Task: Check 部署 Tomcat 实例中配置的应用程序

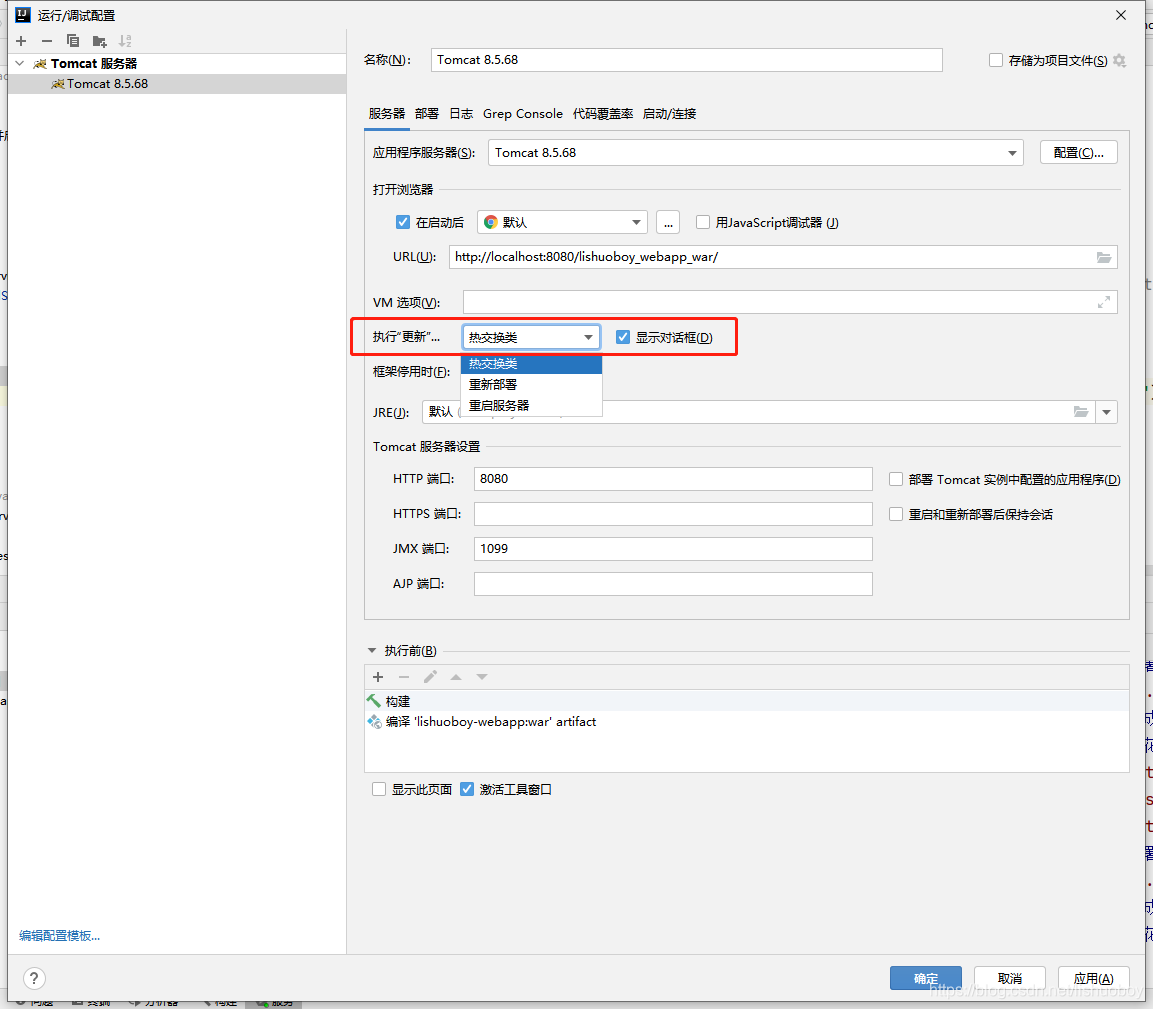Action: pos(896,479)
